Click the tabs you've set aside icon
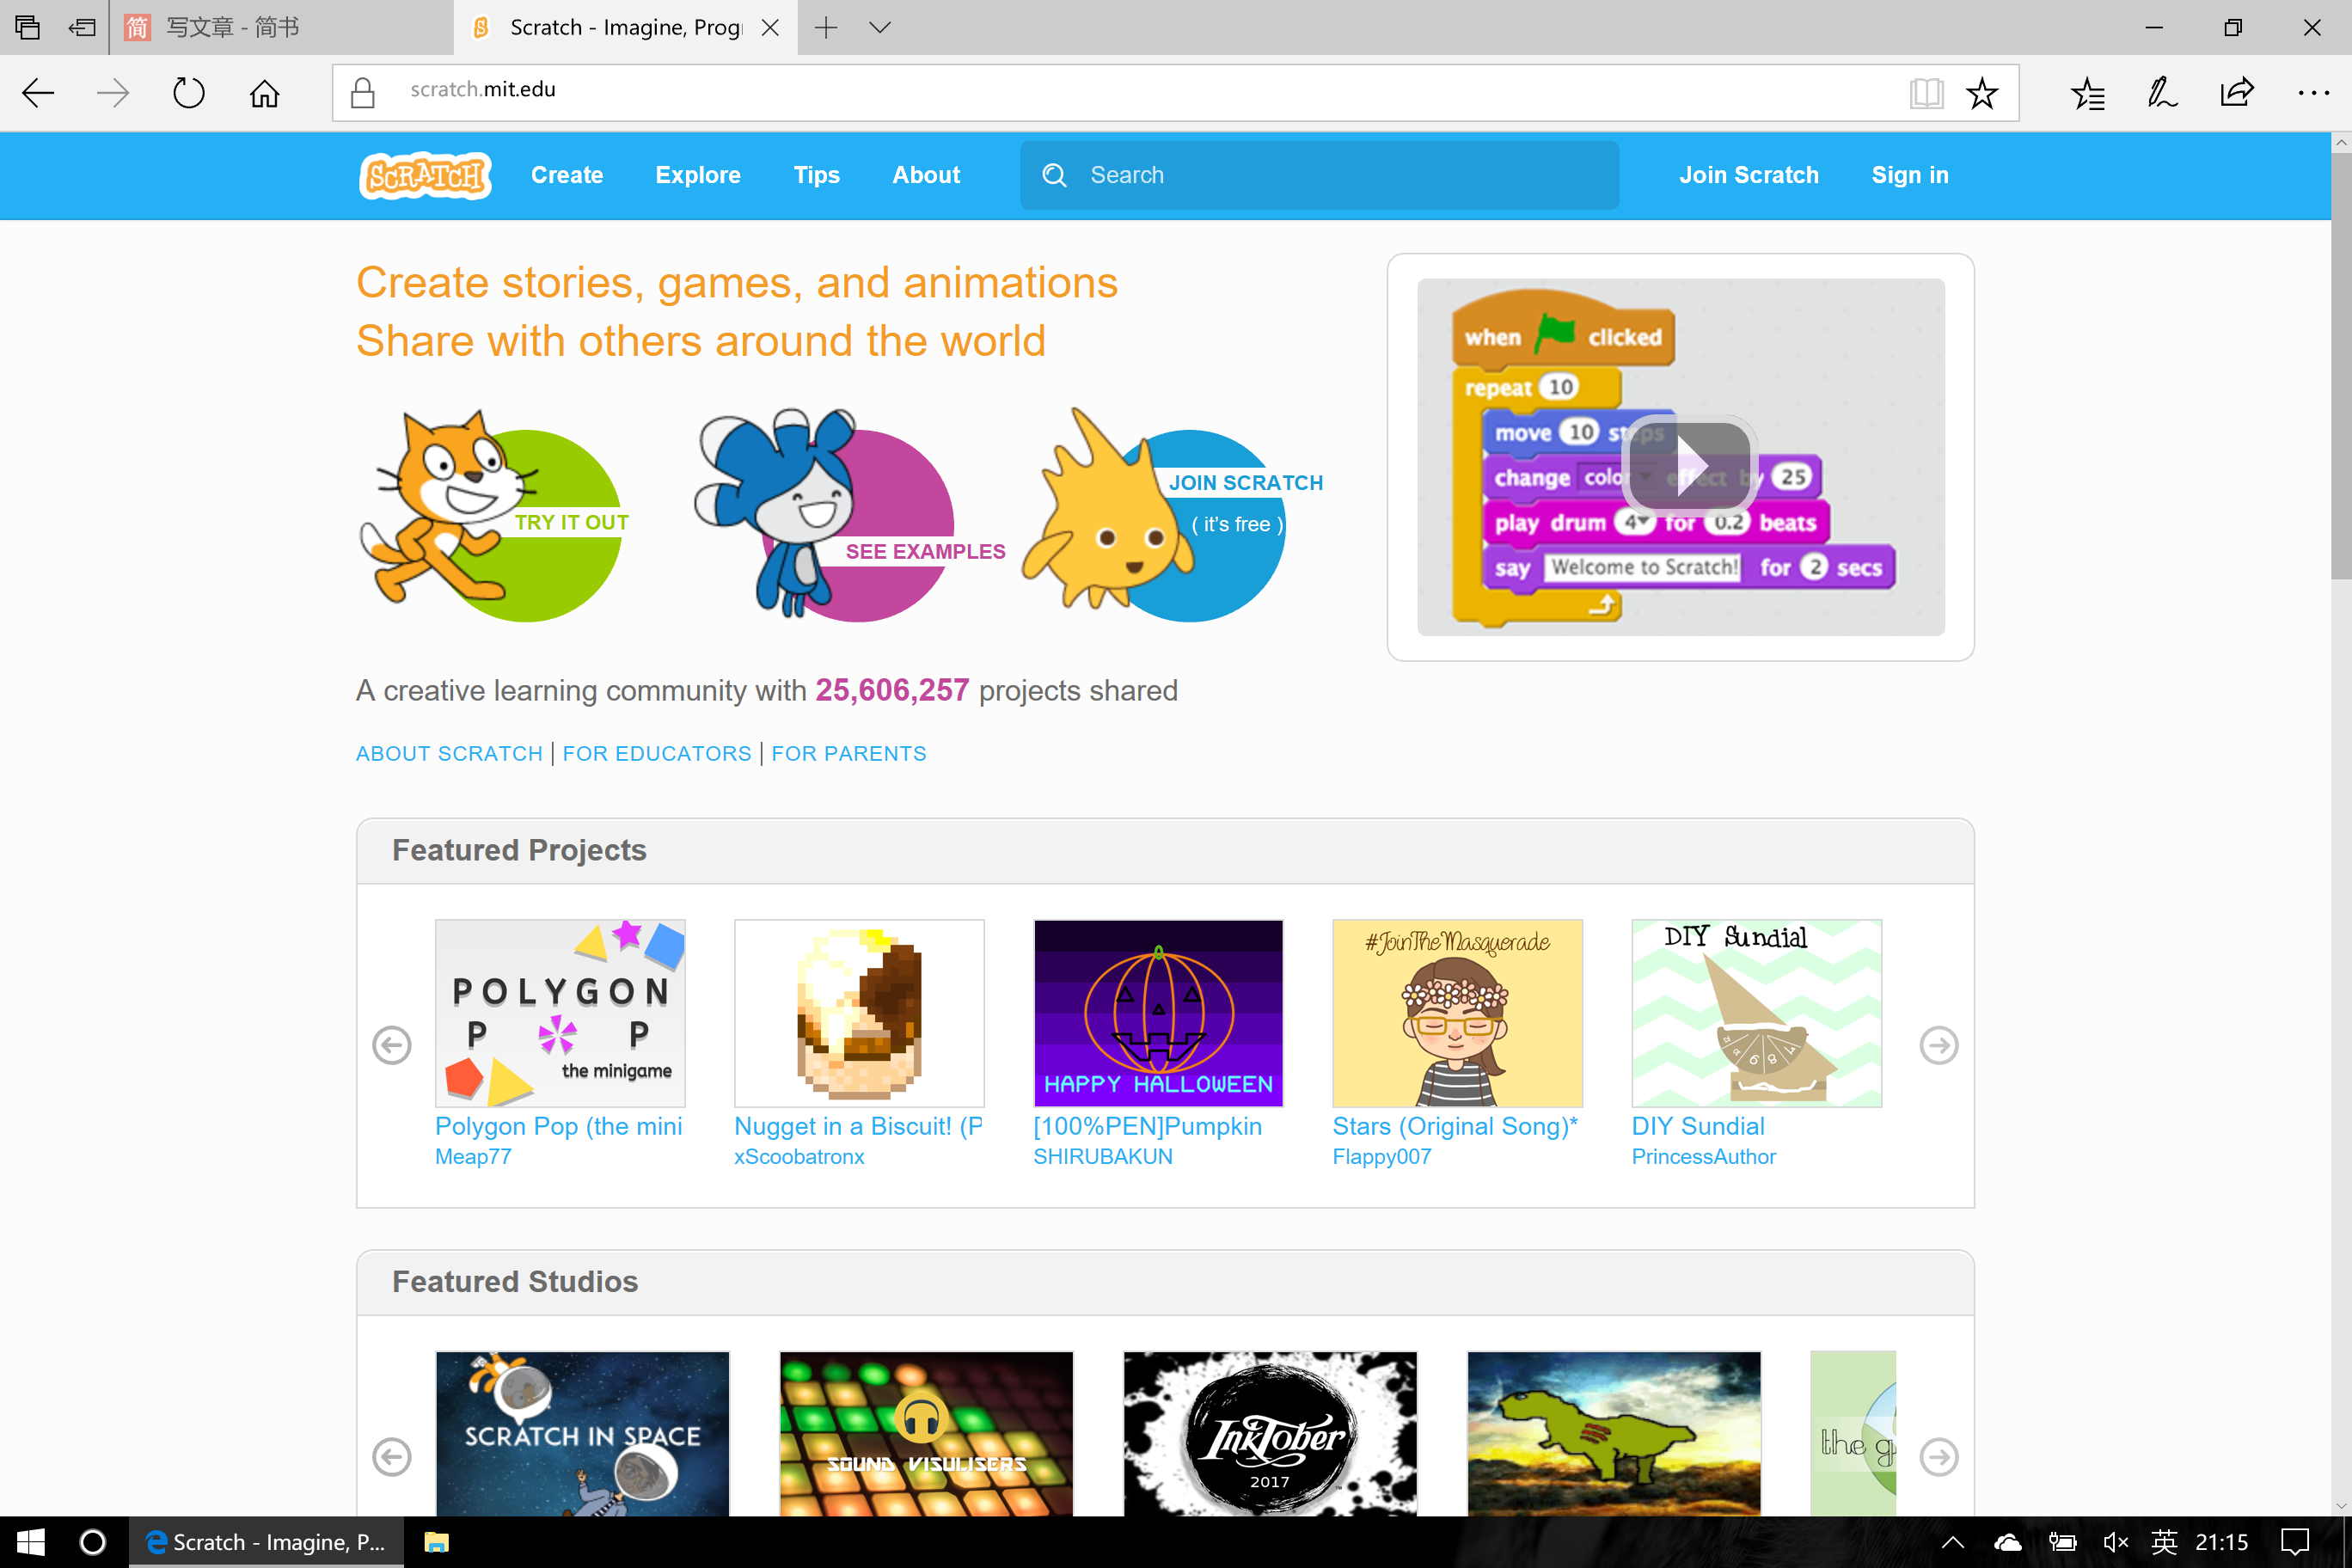 pyautogui.click(x=27, y=28)
